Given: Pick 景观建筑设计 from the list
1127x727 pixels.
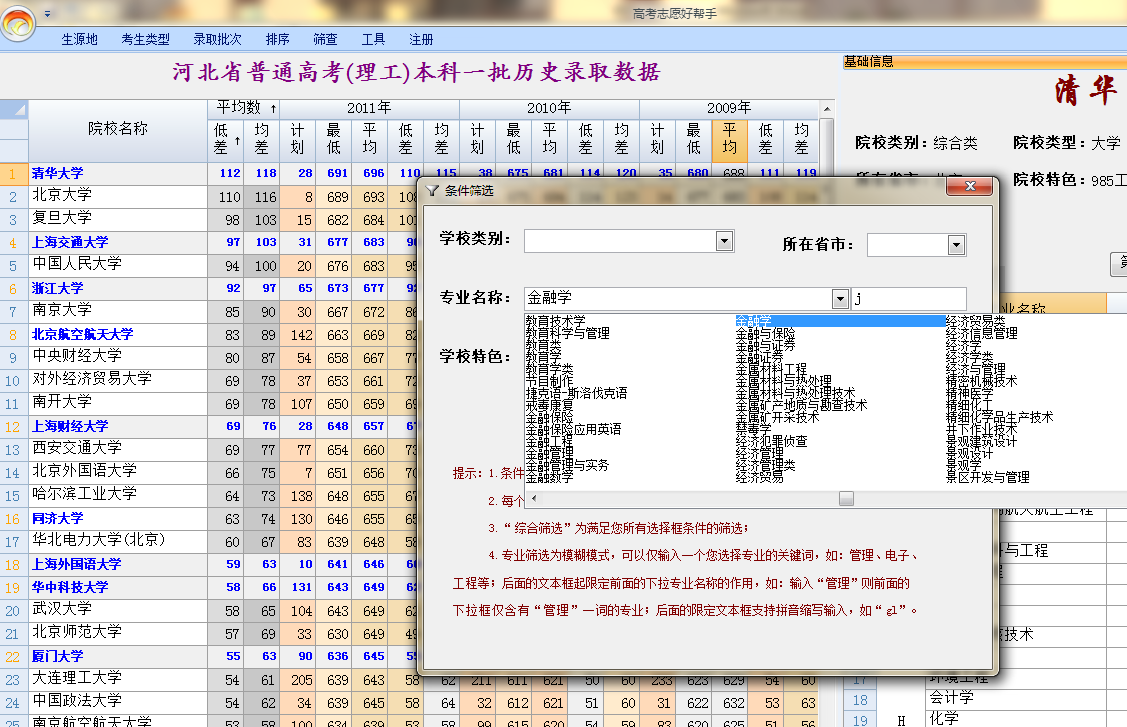Looking at the screenshot, I should coord(982,441).
